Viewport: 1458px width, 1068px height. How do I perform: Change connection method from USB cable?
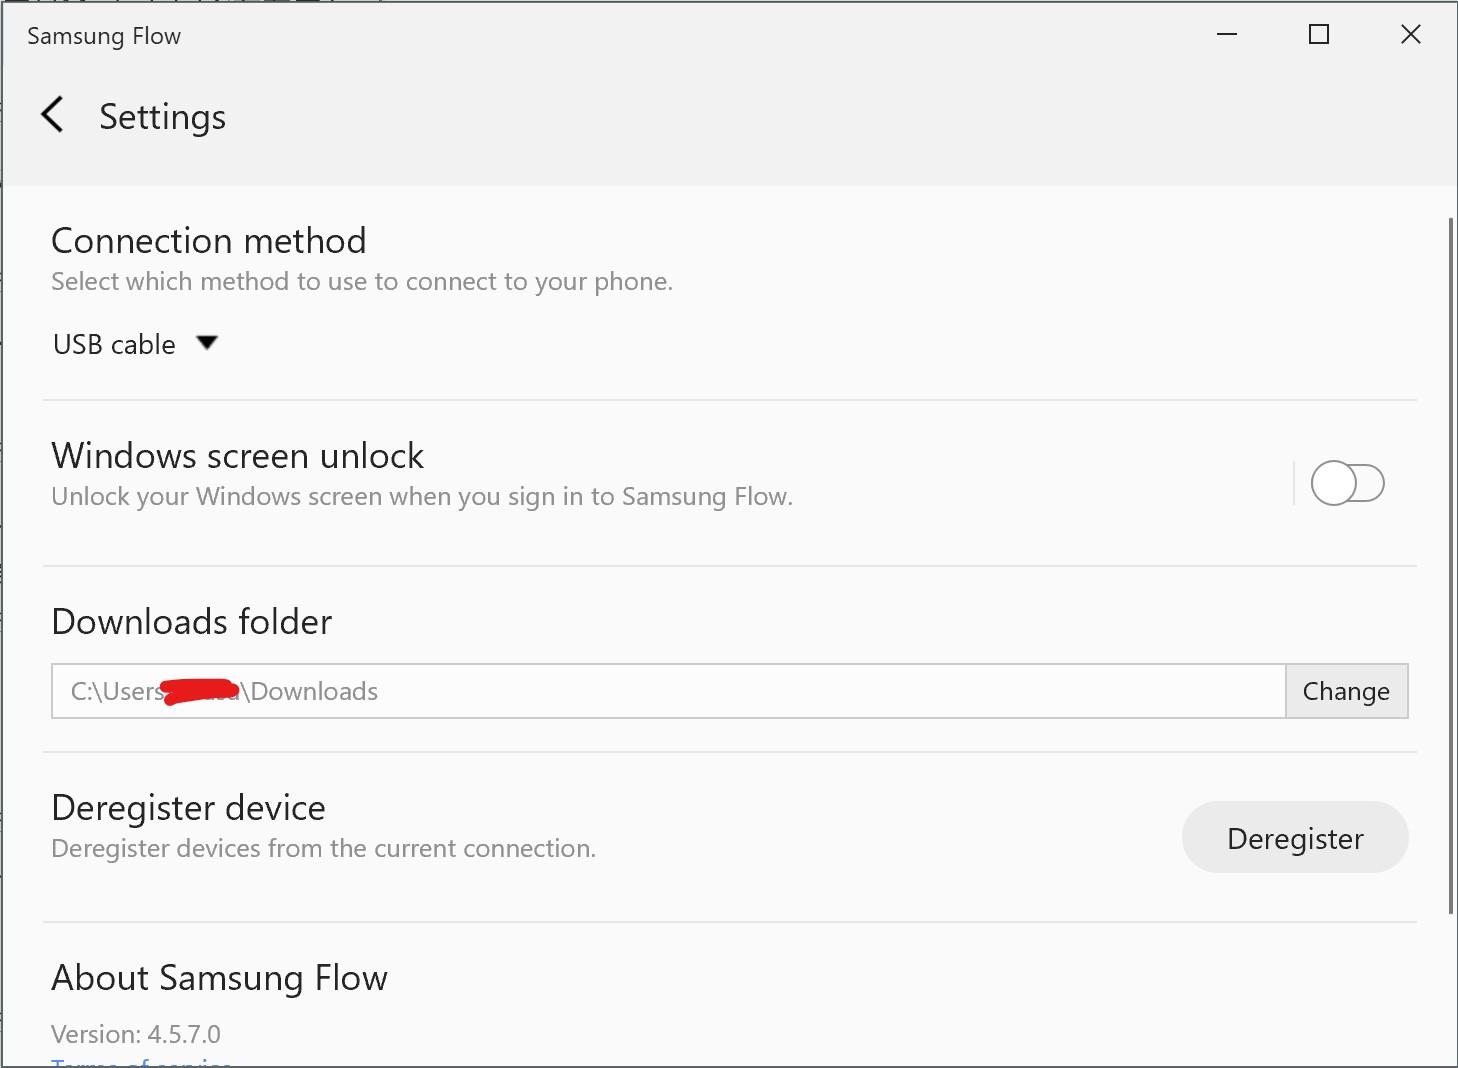pos(137,343)
